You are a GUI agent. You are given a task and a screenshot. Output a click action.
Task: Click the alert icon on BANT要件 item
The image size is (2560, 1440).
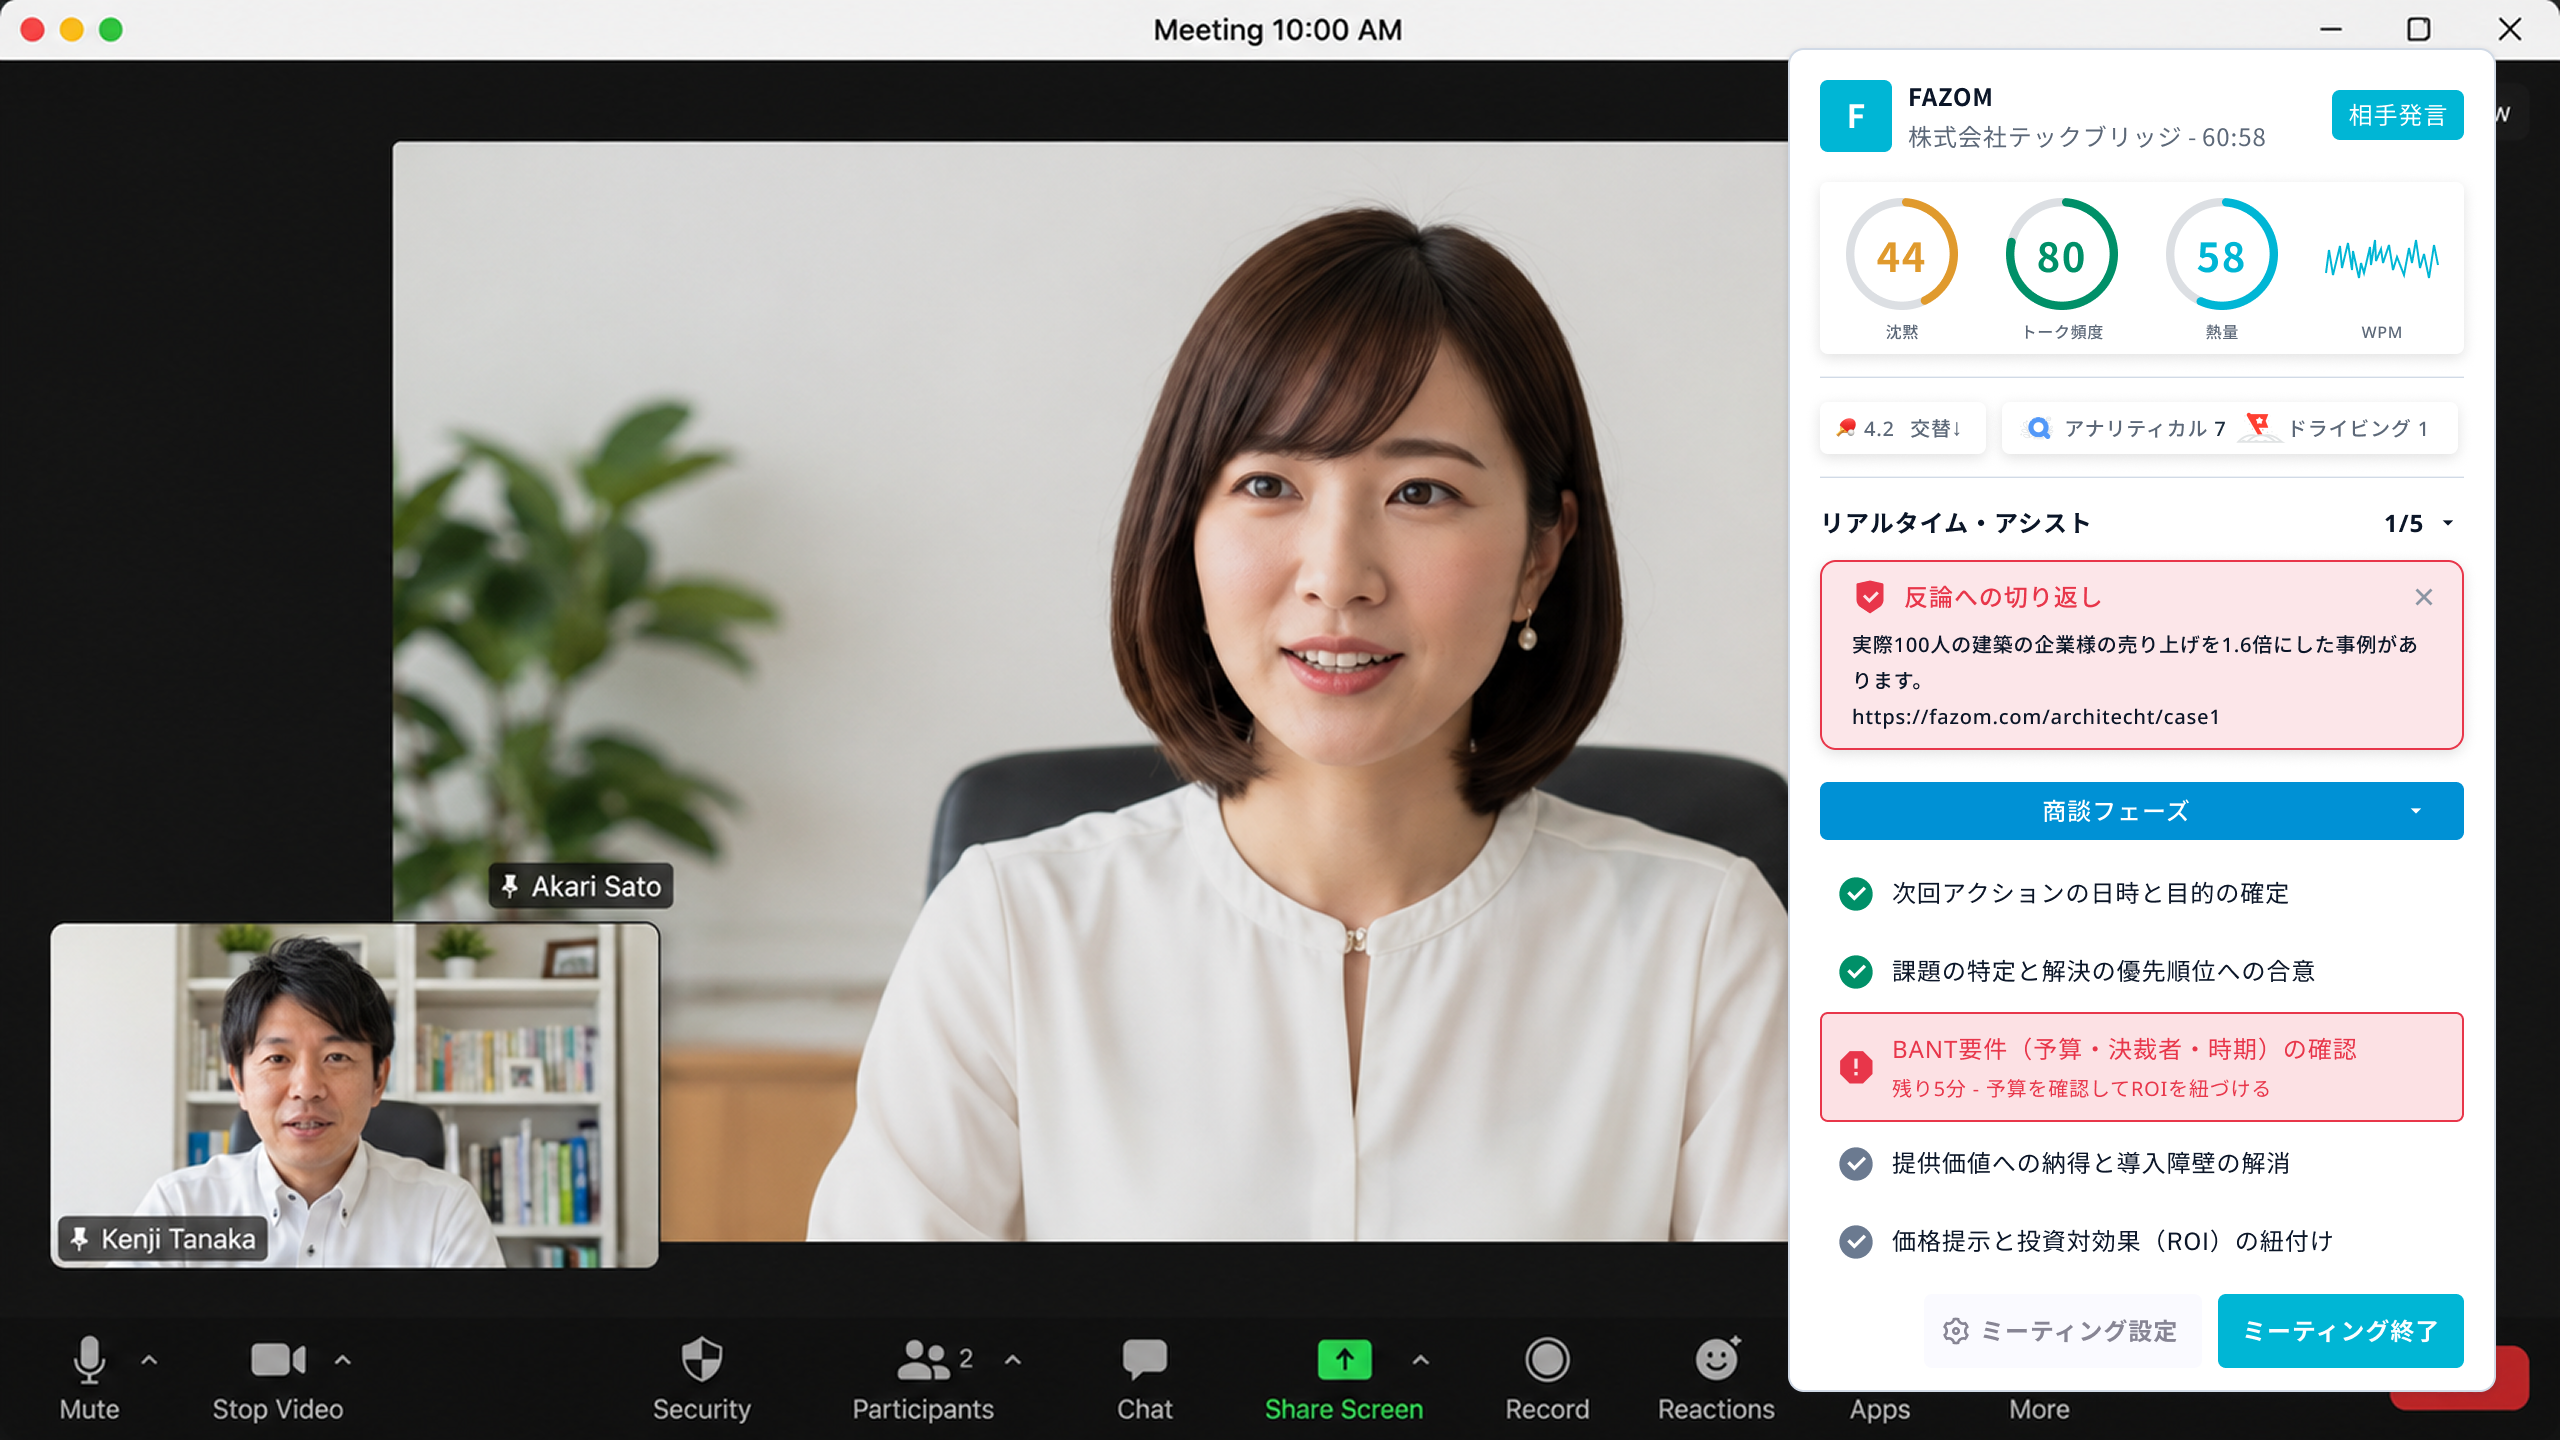[1856, 1067]
